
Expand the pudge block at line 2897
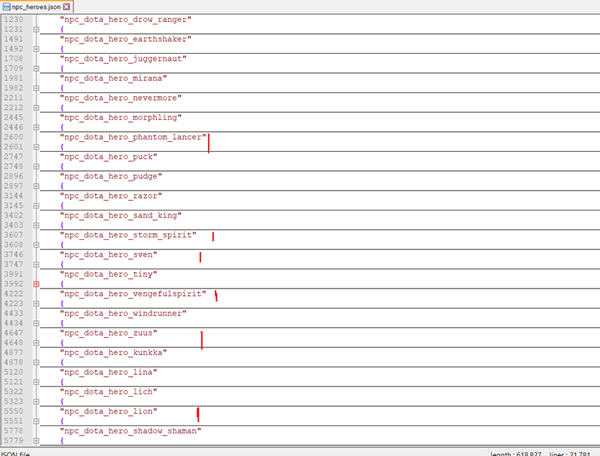click(x=36, y=186)
